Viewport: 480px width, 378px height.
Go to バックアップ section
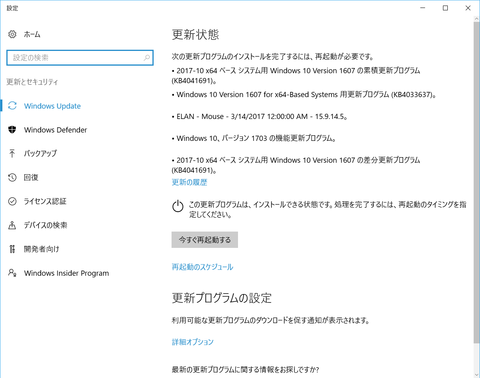[x=40, y=153]
